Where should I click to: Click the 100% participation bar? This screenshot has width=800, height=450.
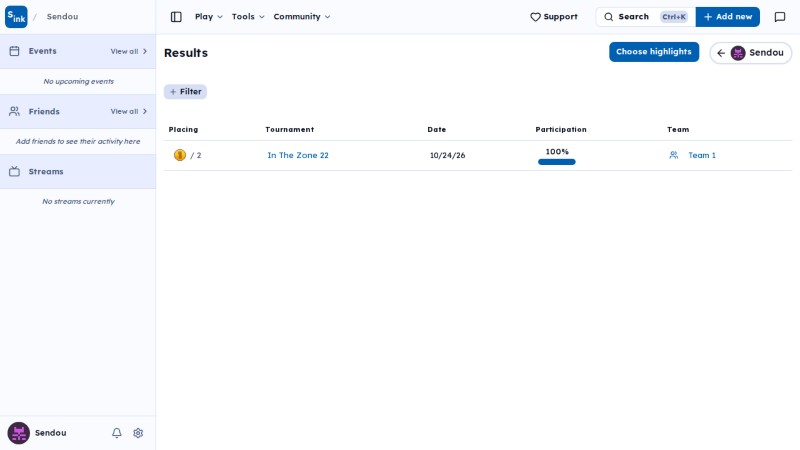pyautogui.click(x=557, y=162)
